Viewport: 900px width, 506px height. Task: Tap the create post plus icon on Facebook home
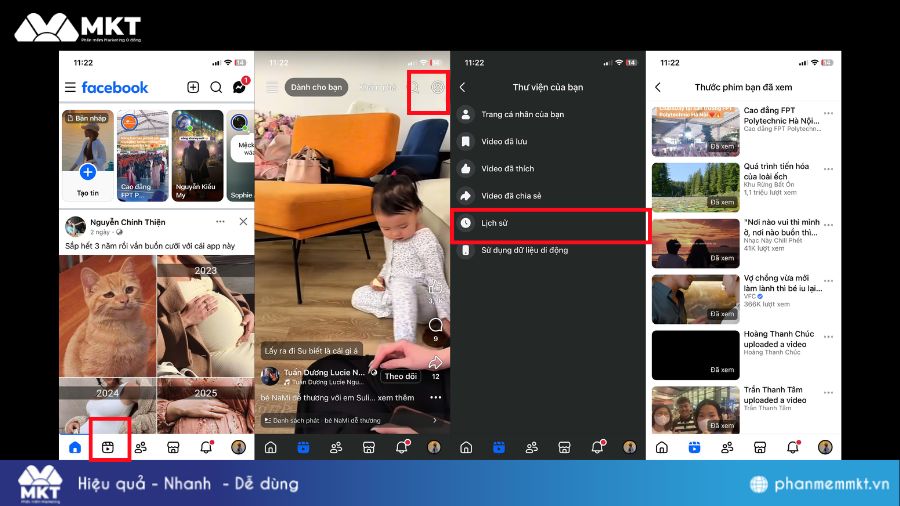pos(193,87)
